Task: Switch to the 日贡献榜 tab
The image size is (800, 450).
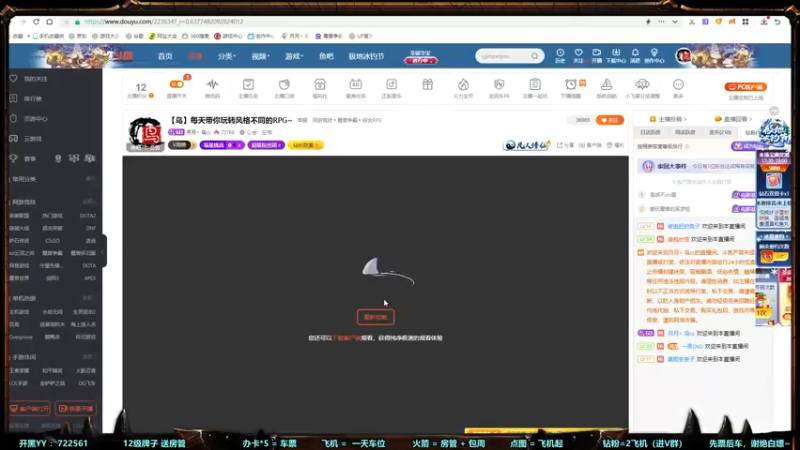Action: [651, 132]
